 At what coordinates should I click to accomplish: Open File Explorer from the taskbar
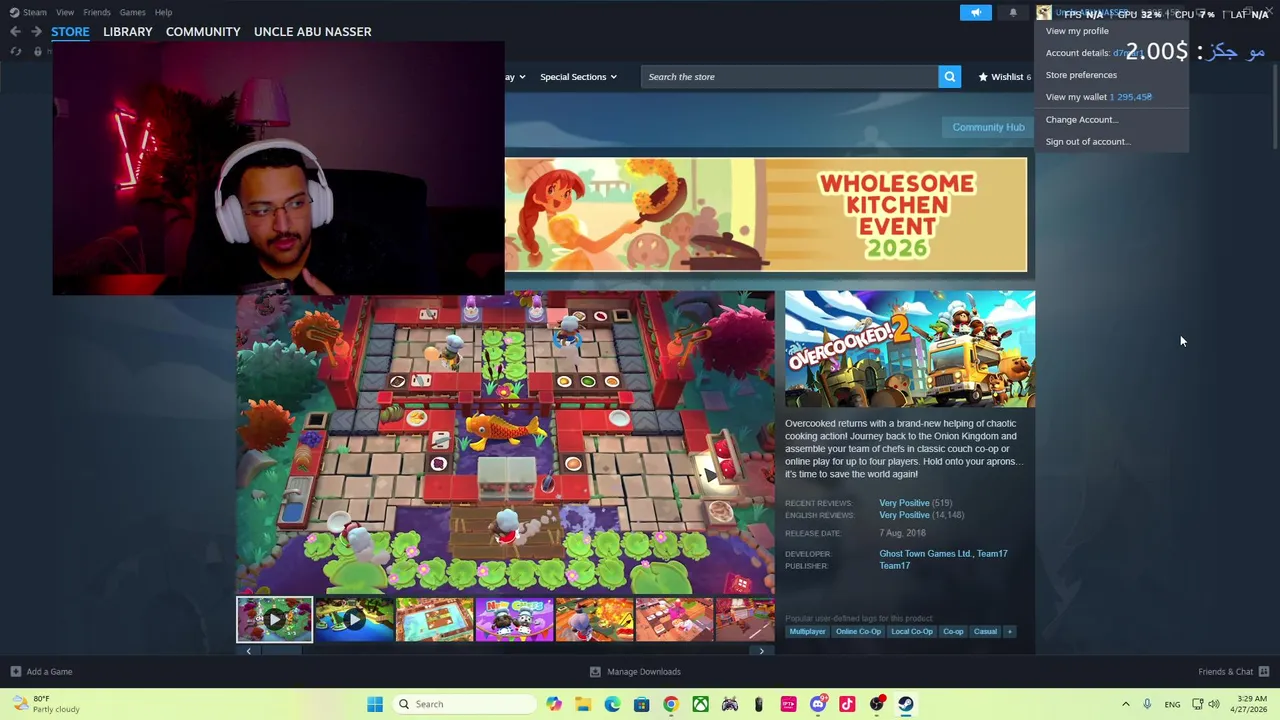click(x=583, y=704)
